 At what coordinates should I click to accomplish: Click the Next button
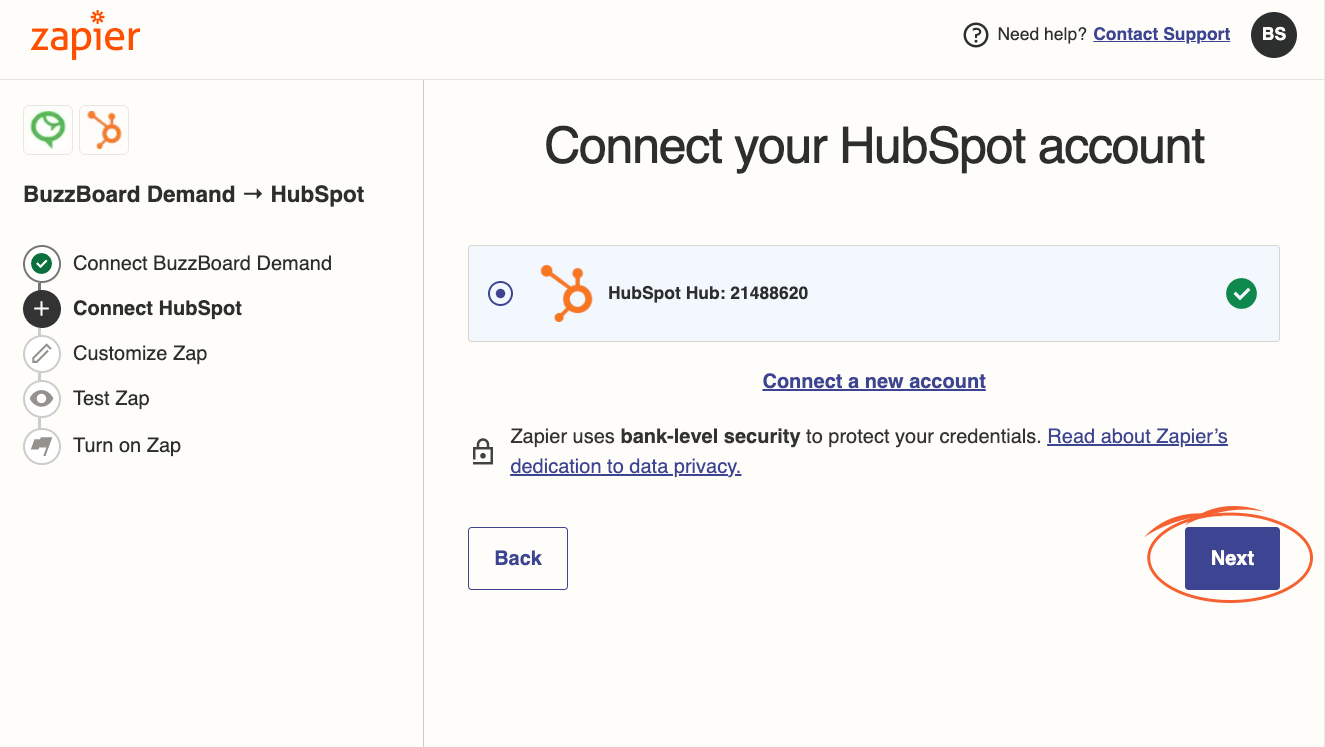1232,558
